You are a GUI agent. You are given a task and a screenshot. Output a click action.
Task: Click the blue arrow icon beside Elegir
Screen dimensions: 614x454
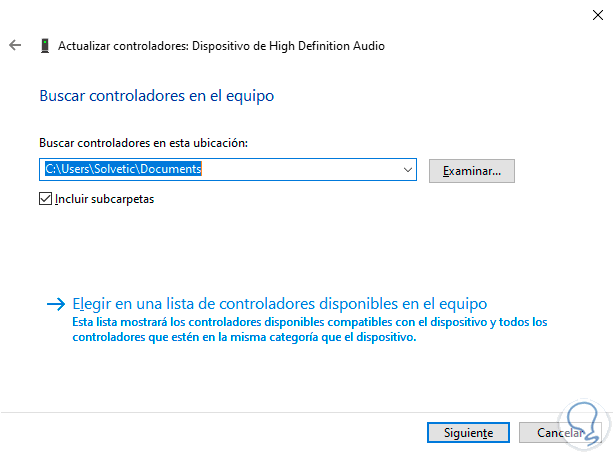pyautogui.click(x=56, y=302)
